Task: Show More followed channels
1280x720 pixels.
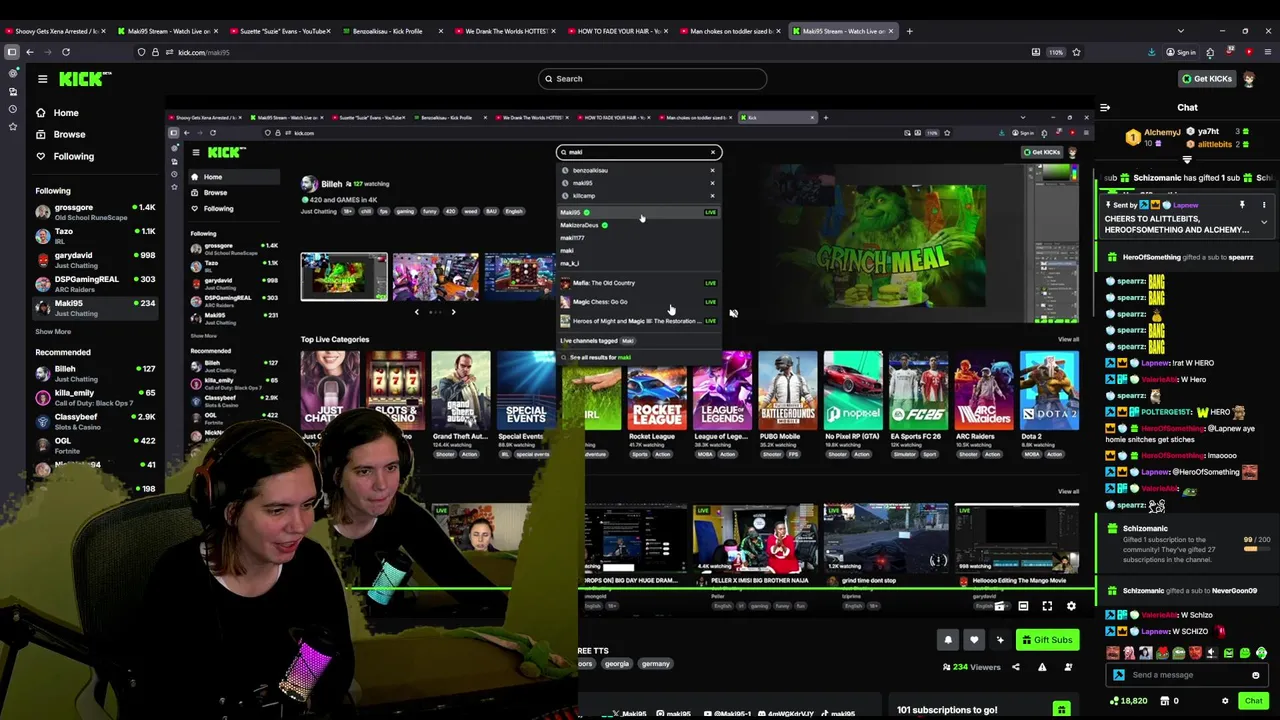Action: pyautogui.click(x=53, y=332)
